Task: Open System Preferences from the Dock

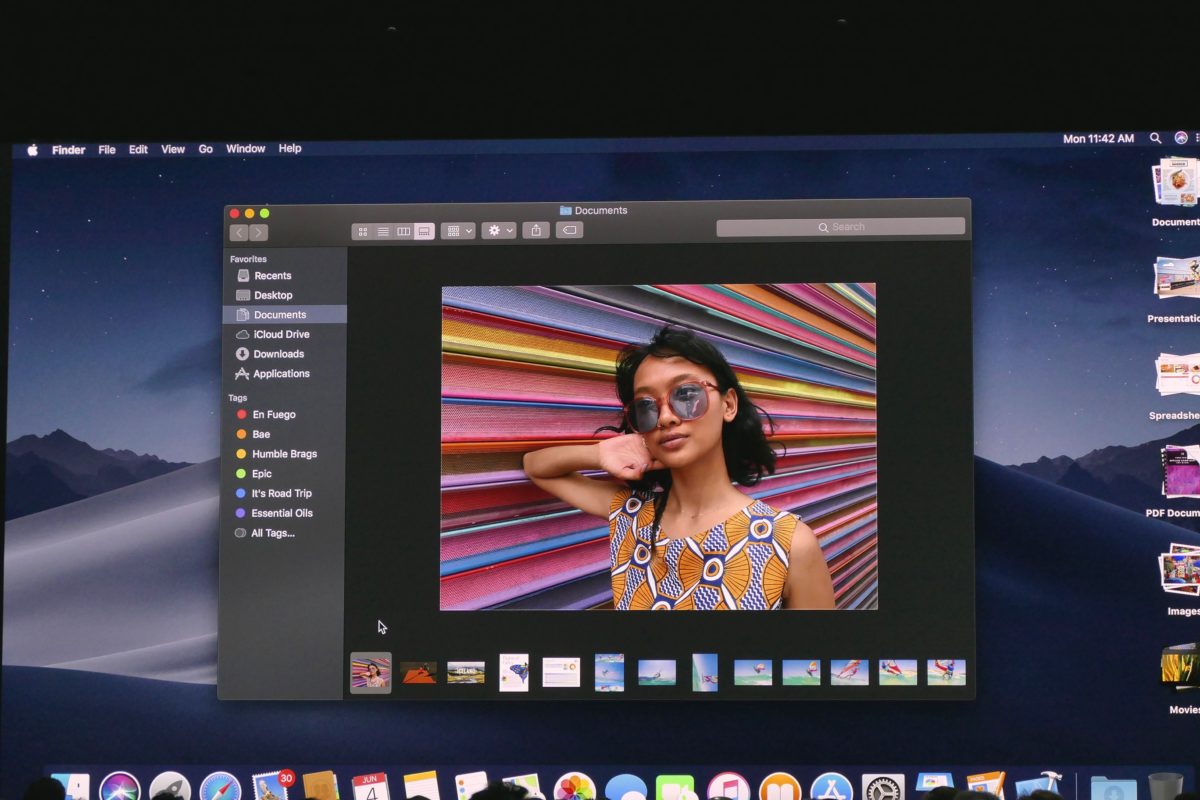Action: (x=883, y=788)
